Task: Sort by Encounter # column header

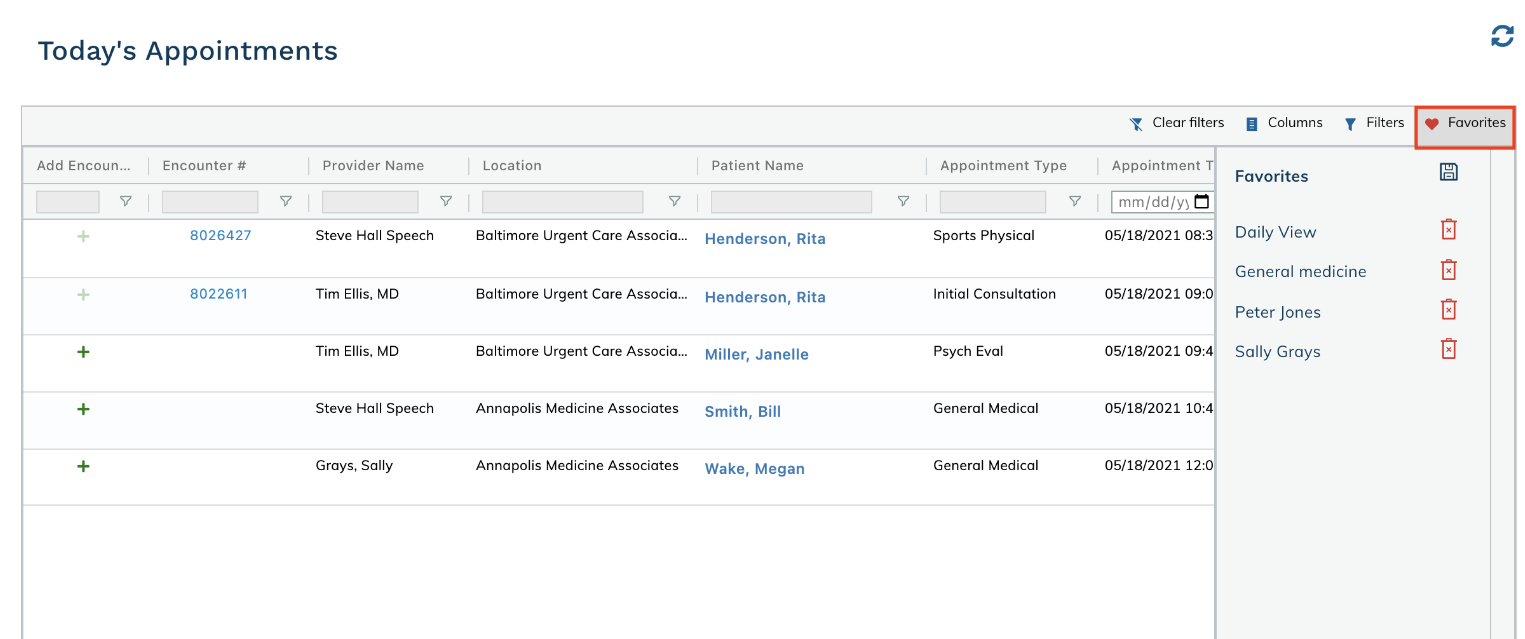Action: [x=204, y=166]
